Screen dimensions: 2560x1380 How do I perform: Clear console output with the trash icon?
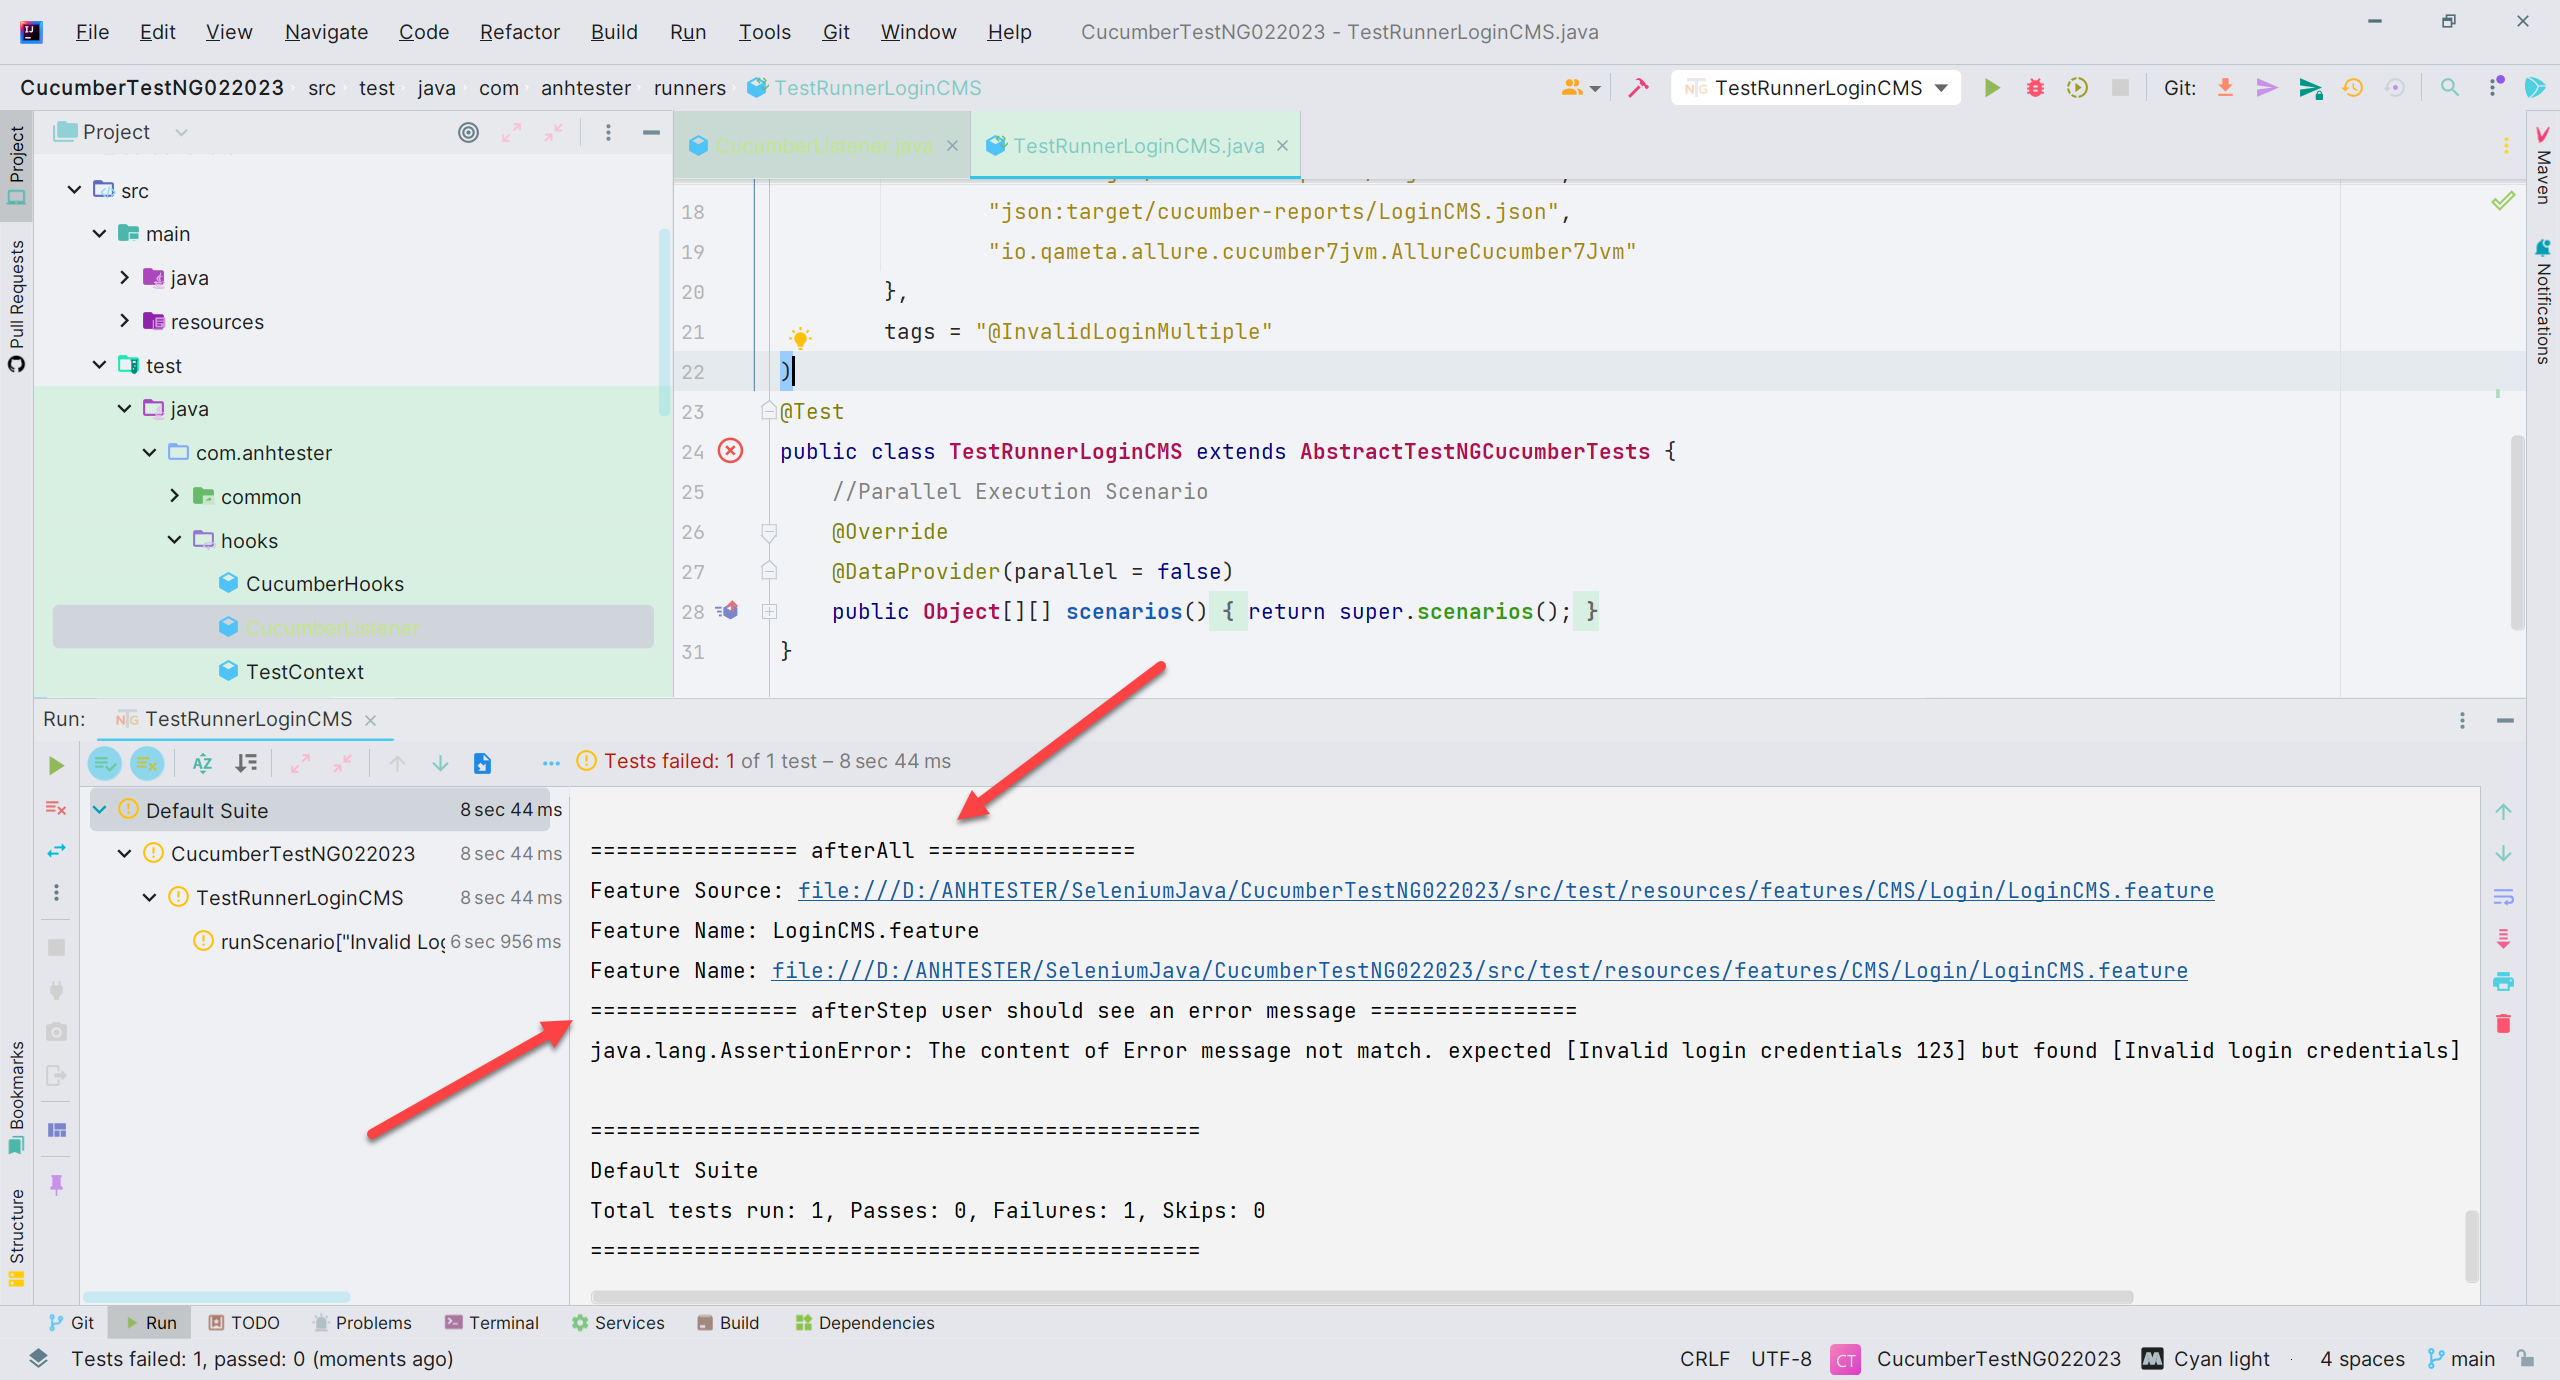click(2503, 1023)
